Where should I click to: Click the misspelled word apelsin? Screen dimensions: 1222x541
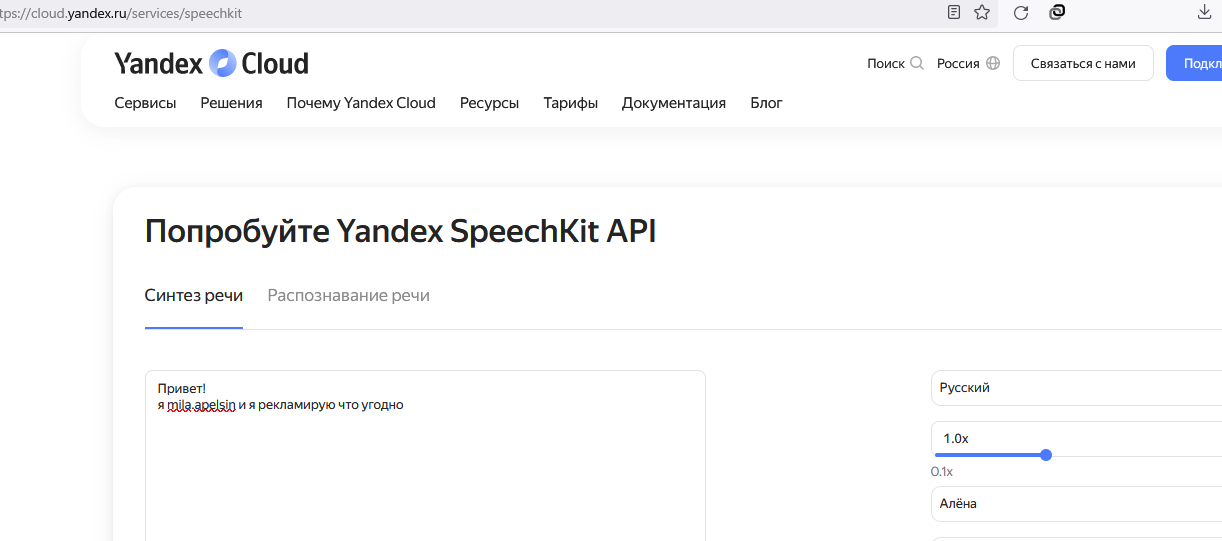tap(215, 405)
